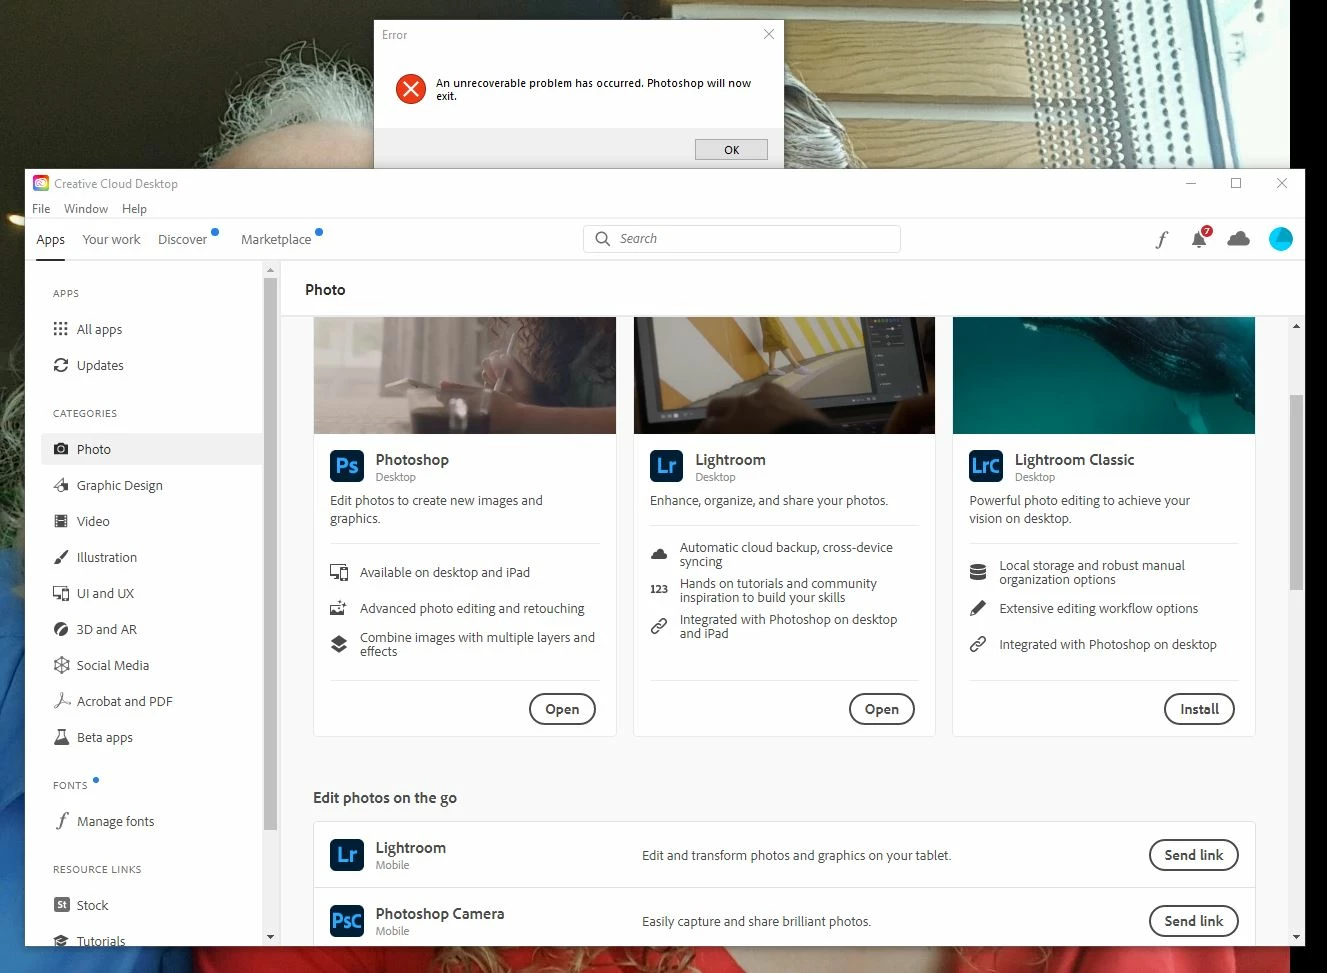Send link for Lightroom Mobile

[1194, 855]
